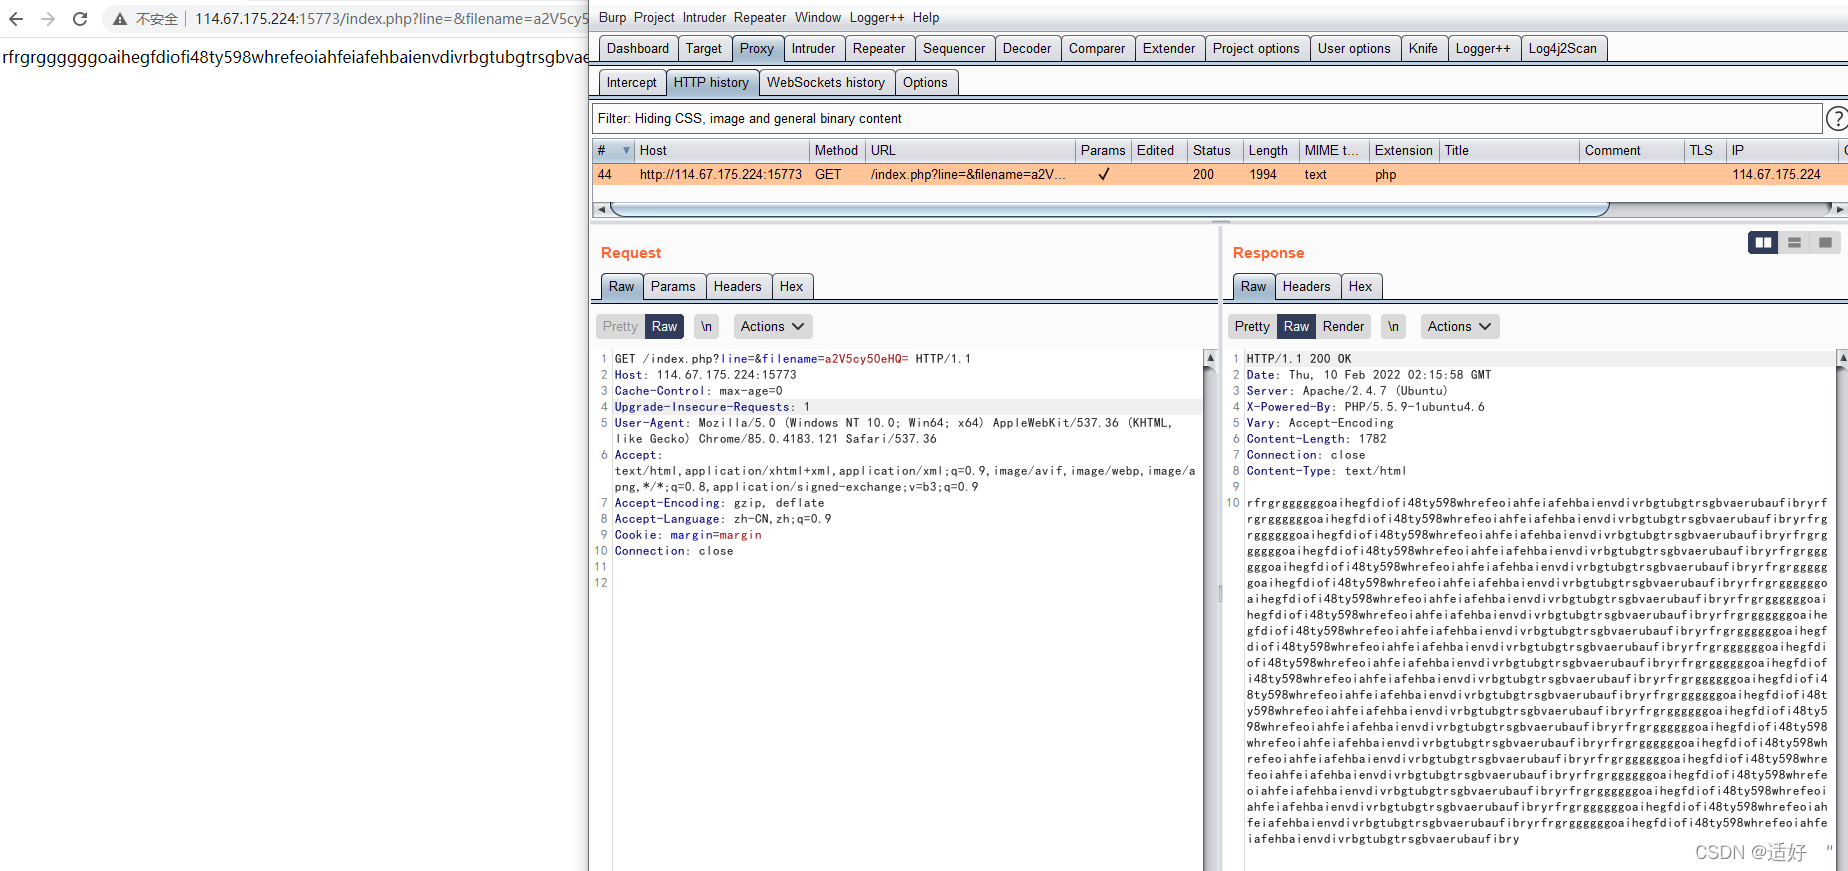
Task: Open the Response Hex tab
Action: tap(1360, 286)
